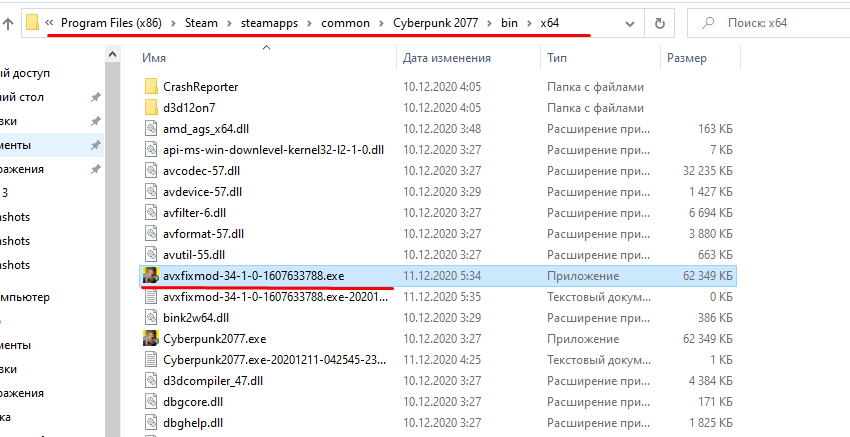Image resolution: width=850 pixels, height=437 pixels.
Task: Select api-ms-win-downlevel-kernel32-l2-1-0.dll file icon
Action: click(x=151, y=150)
